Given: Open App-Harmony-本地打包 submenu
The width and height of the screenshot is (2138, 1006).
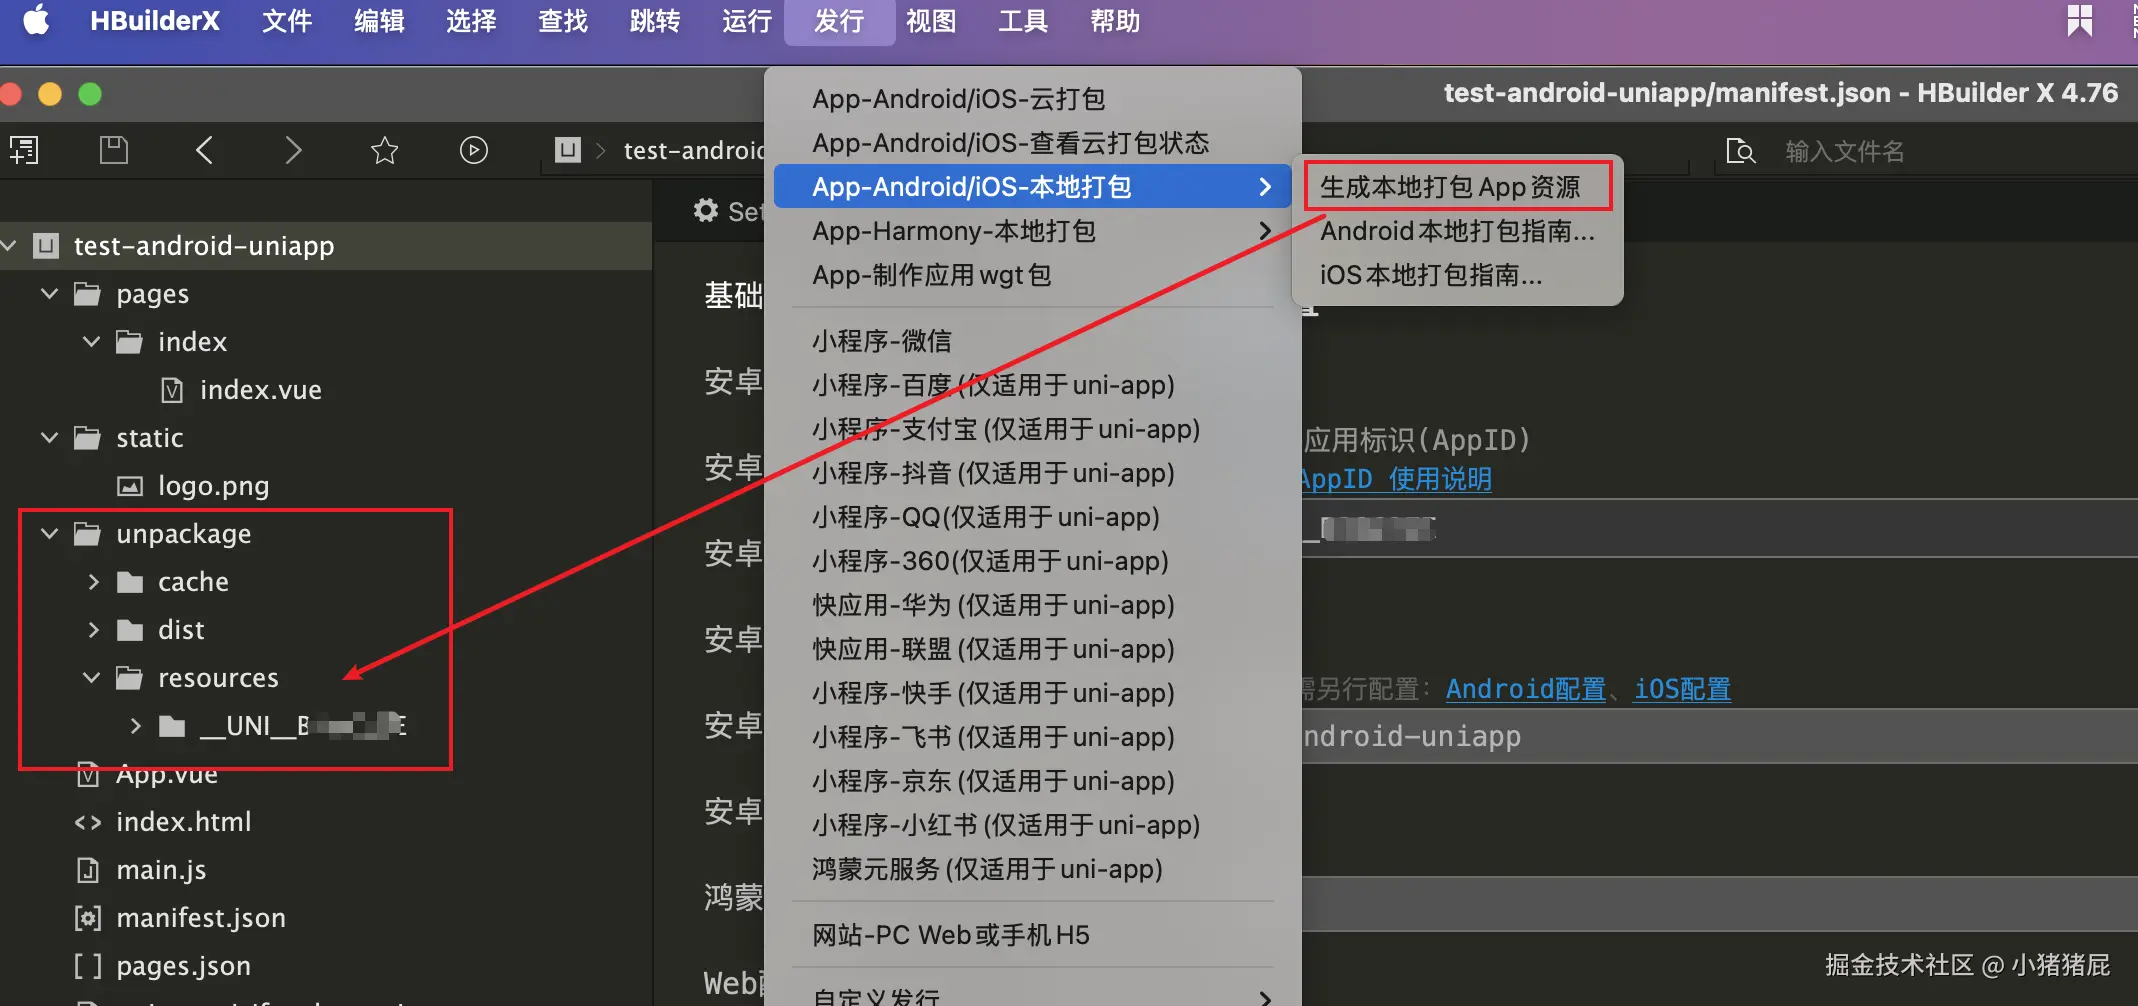Looking at the screenshot, I should (x=1033, y=231).
